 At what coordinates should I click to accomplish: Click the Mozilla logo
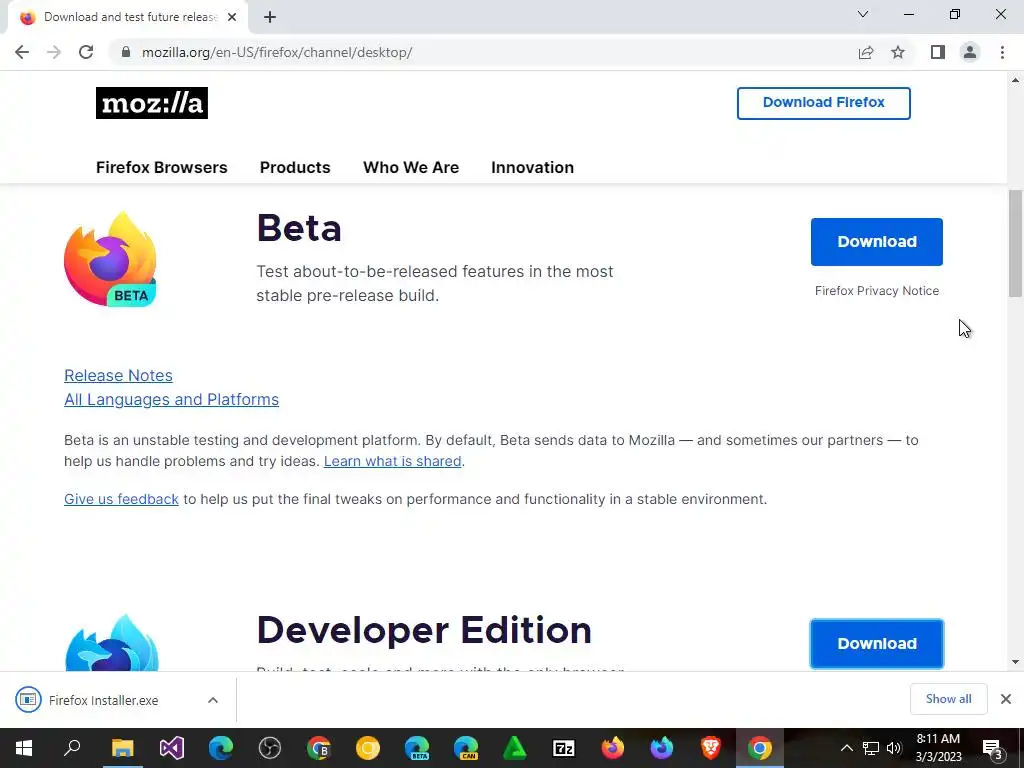click(152, 103)
